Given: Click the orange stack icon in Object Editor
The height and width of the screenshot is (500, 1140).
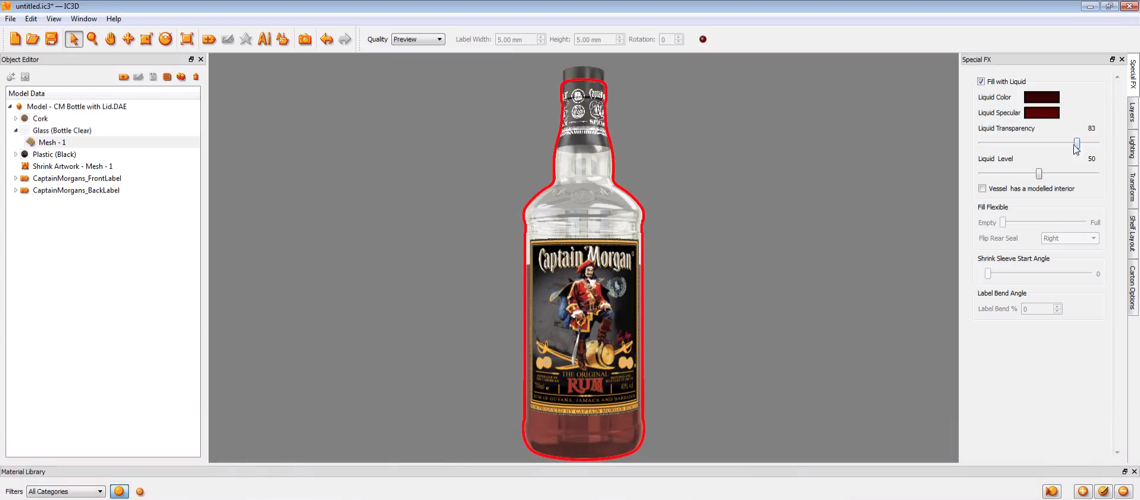Looking at the screenshot, I should click(x=167, y=77).
